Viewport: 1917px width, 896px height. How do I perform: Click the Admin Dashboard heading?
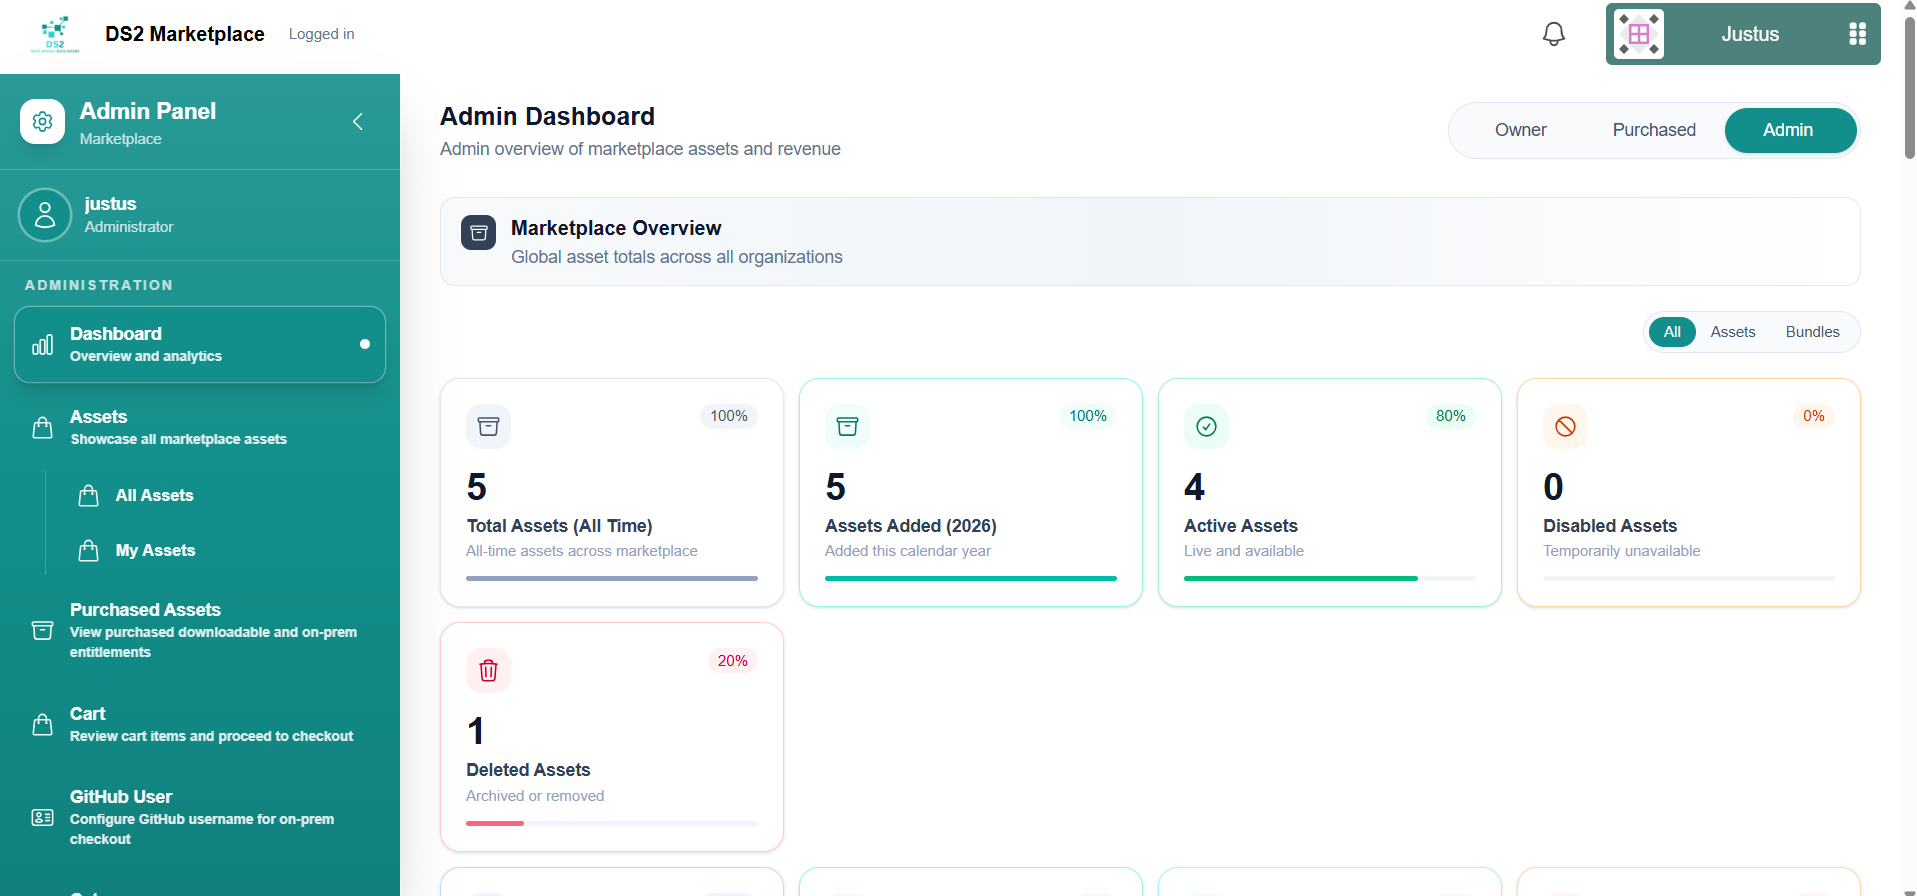(547, 116)
